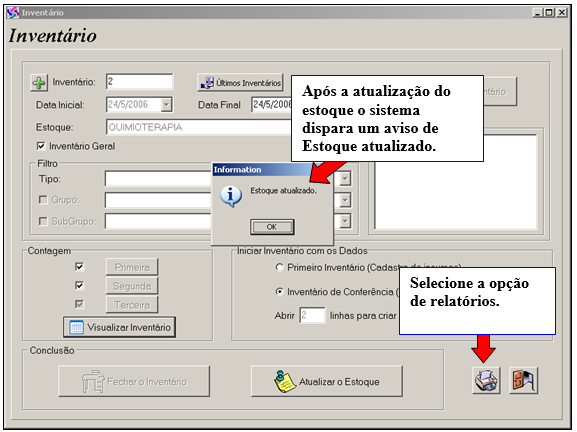Click the green plus new inventory icon
The image size is (577, 432).
pos(39,83)
